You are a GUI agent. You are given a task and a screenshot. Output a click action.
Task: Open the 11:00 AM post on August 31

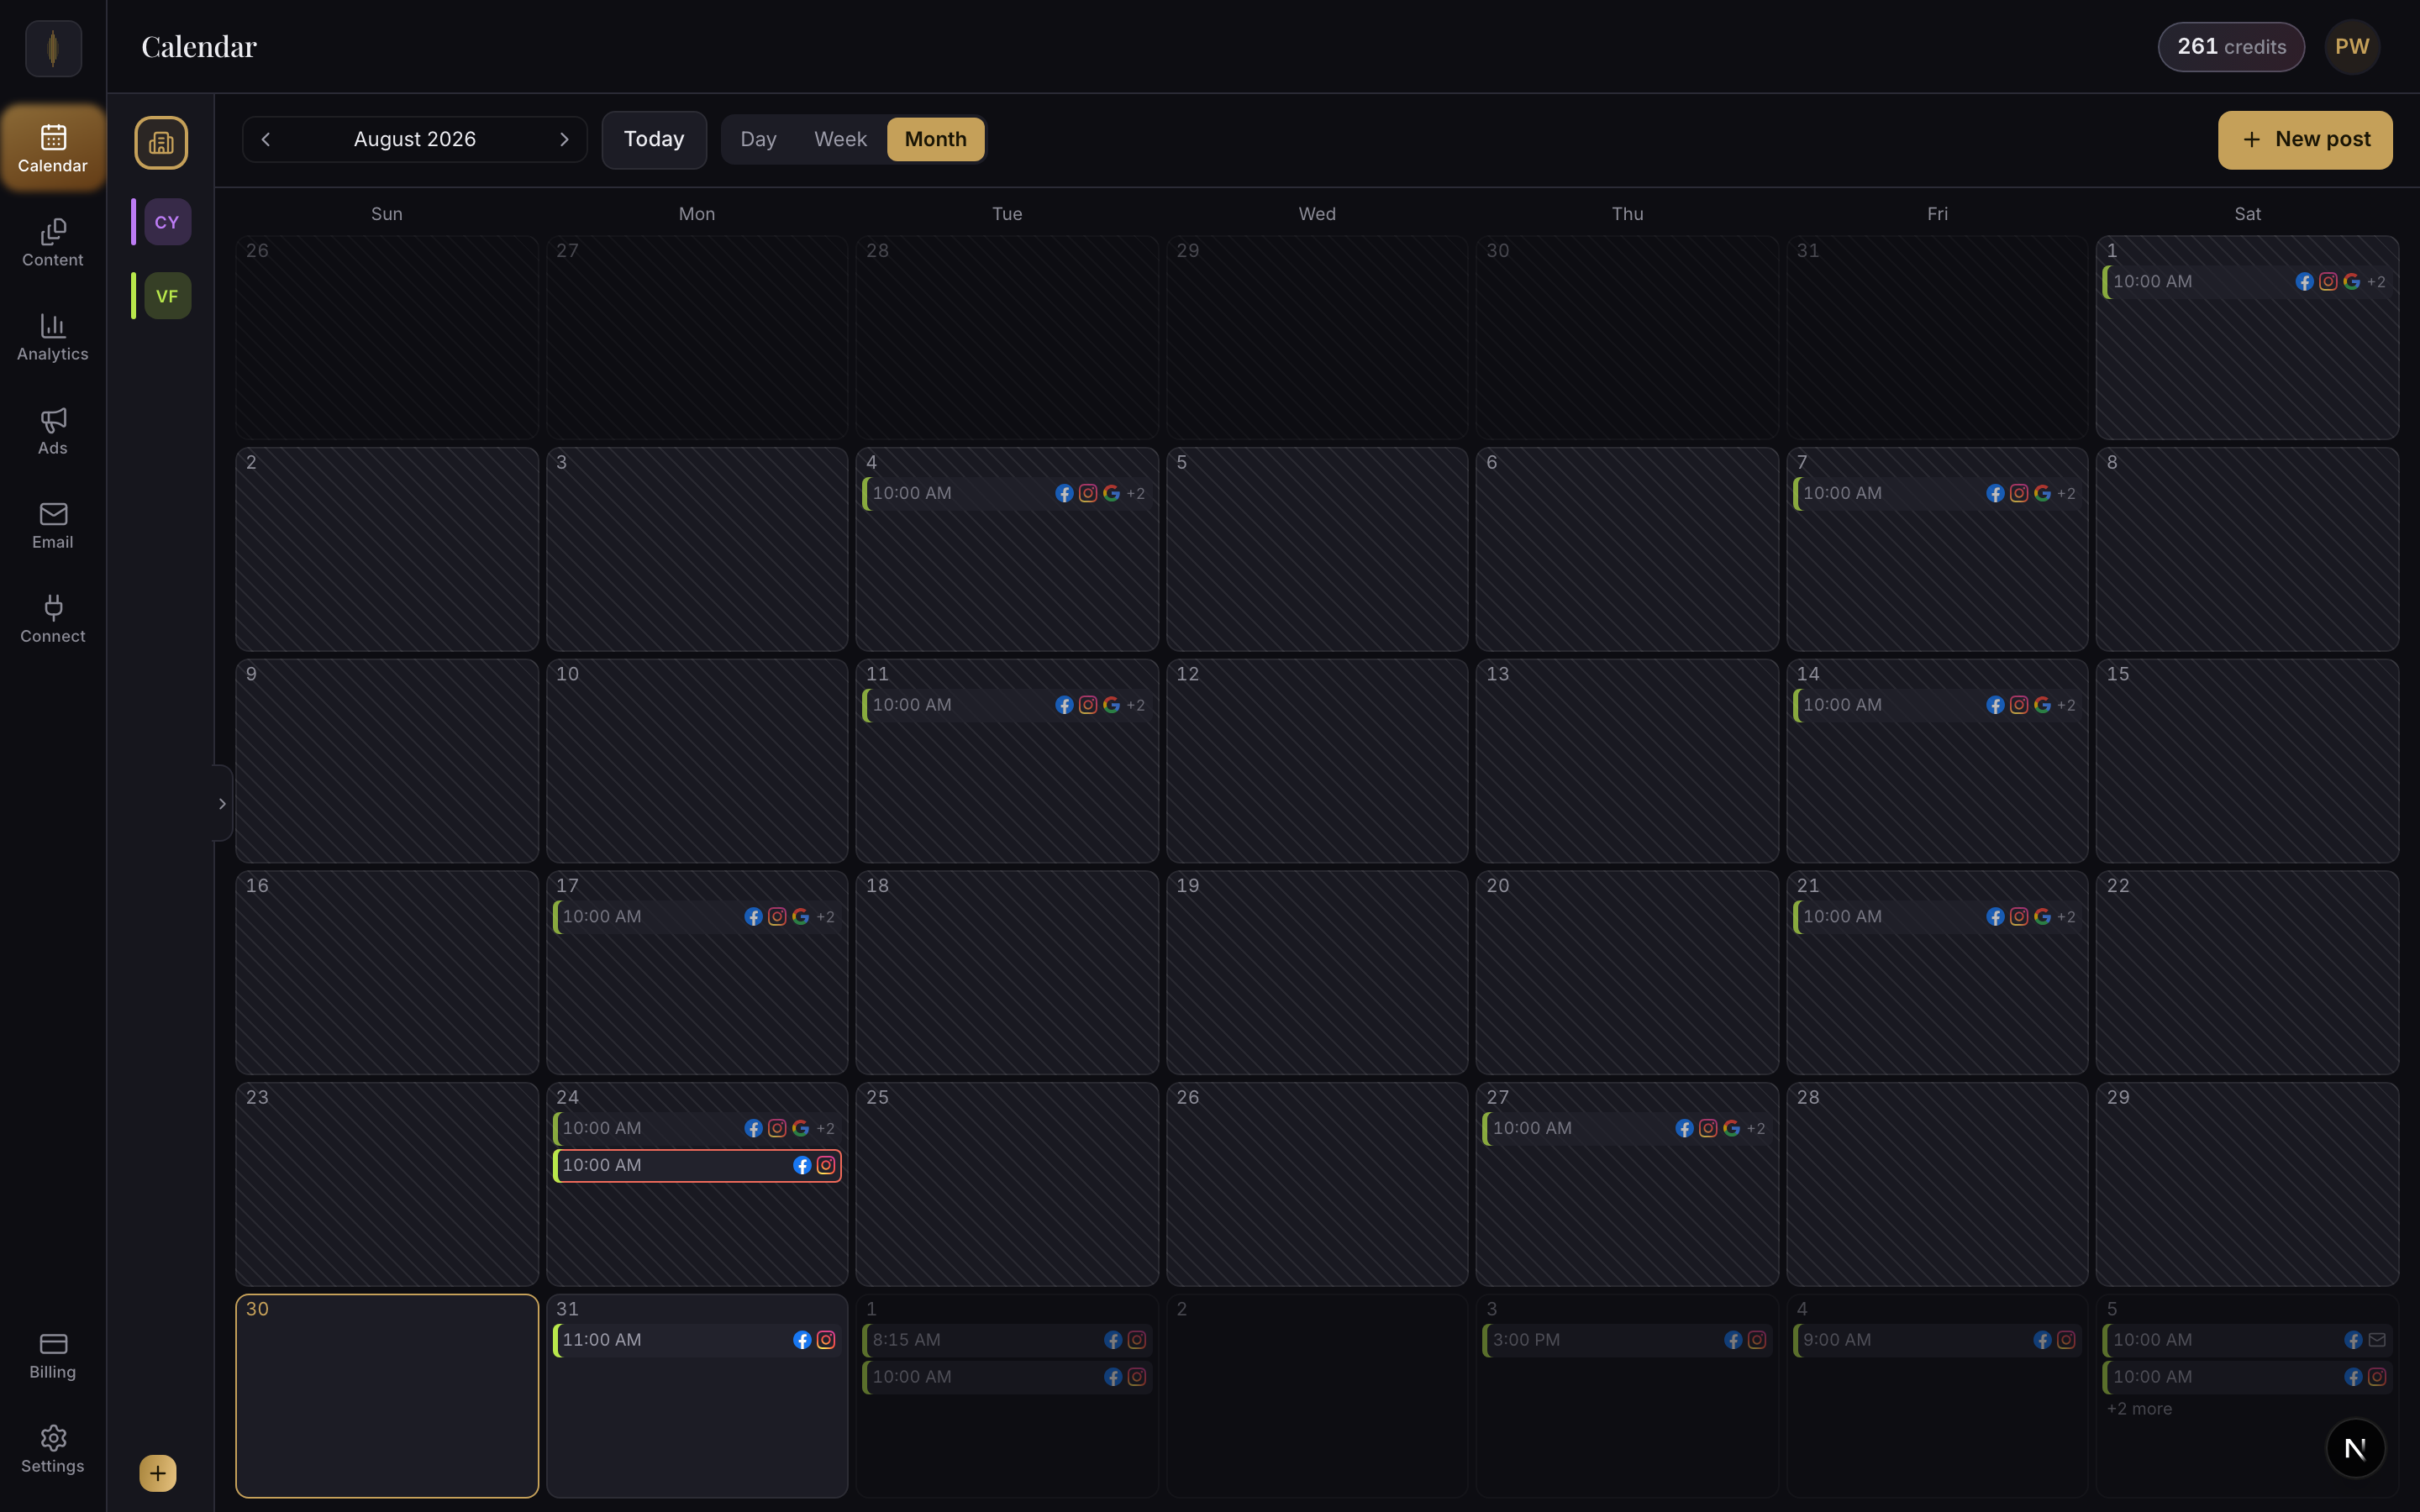(x=697, y=1340)
